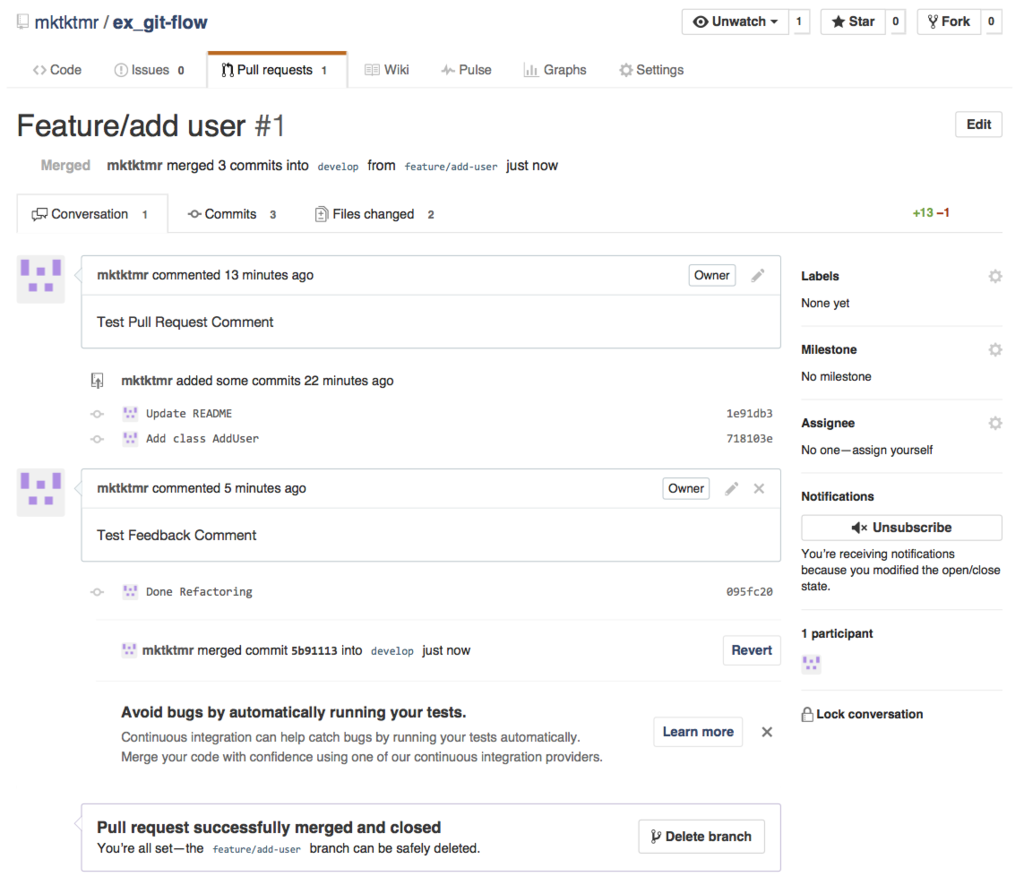The image size is (1024, 885).
Task: Open avatar beside first comment (13 minutes ago)
Action: 40,279
